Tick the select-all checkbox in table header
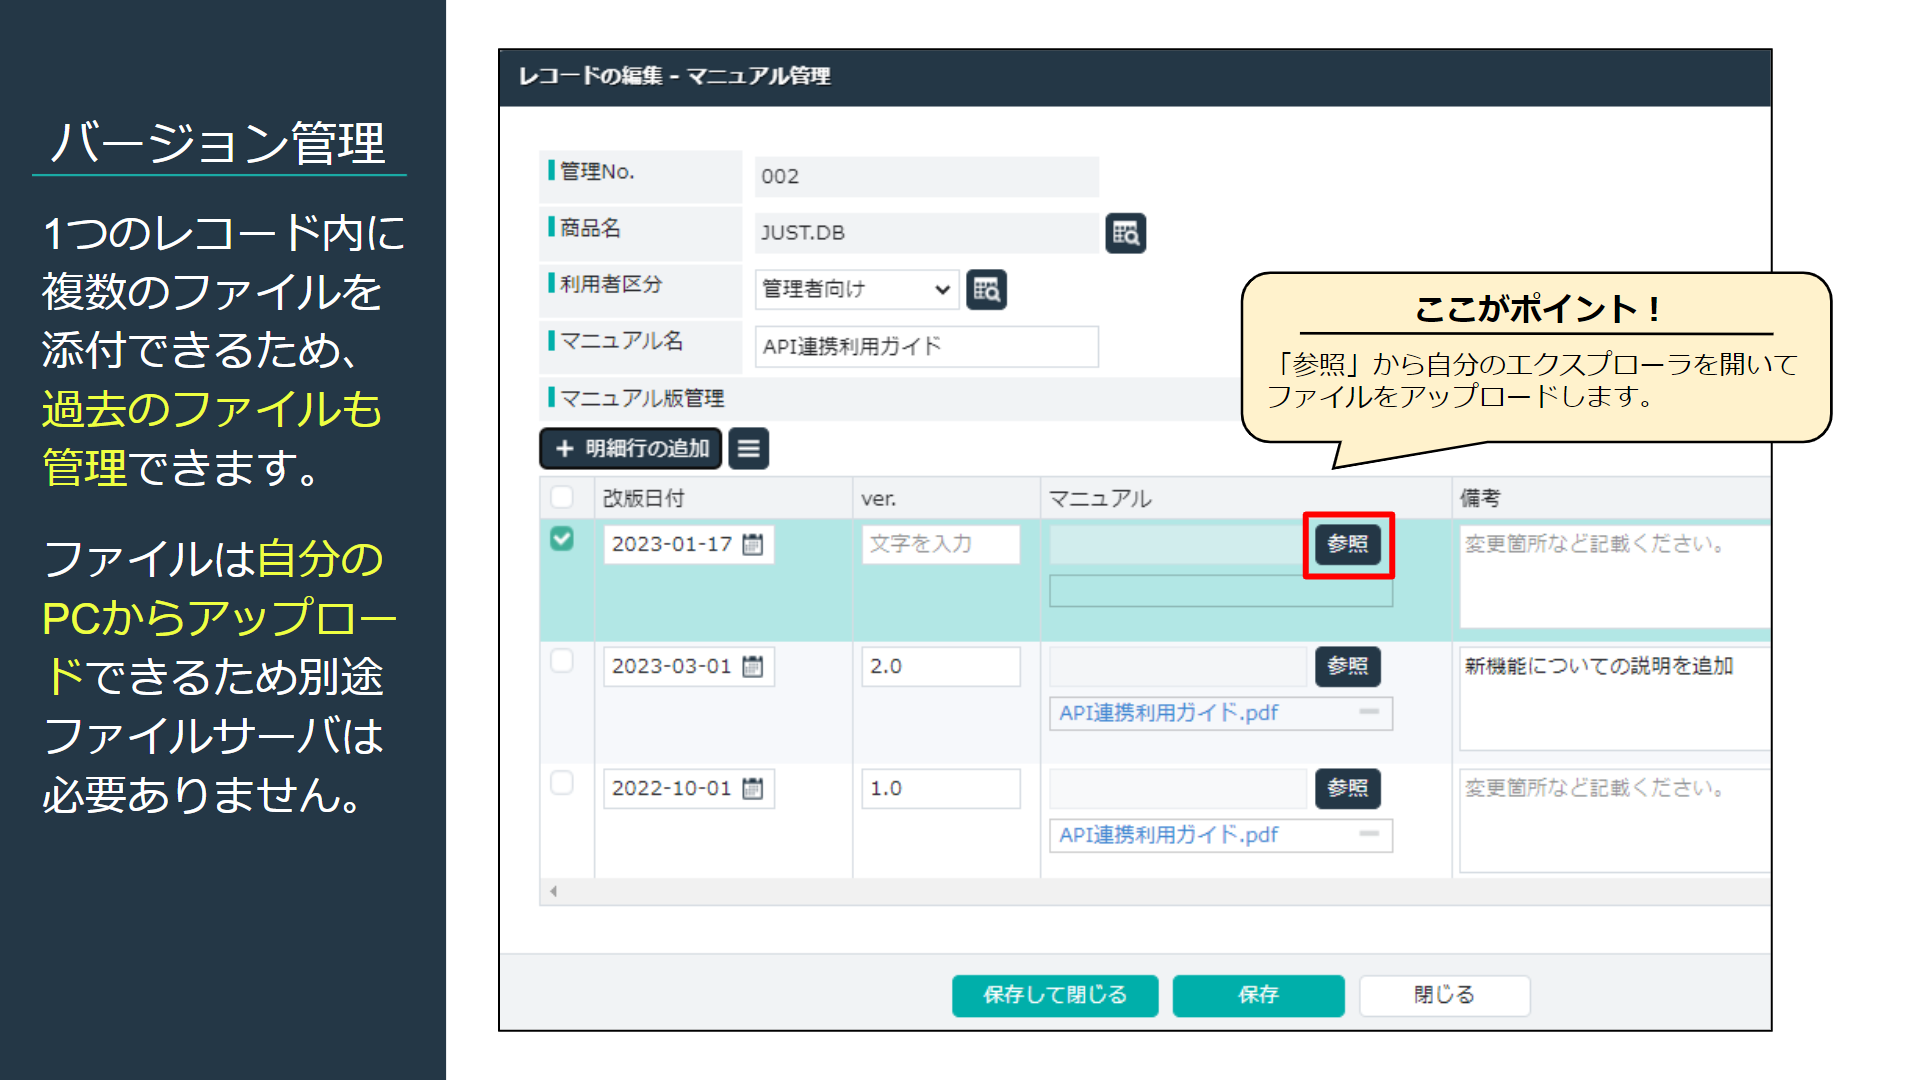 pyautogui.click(x=562, y=497)
